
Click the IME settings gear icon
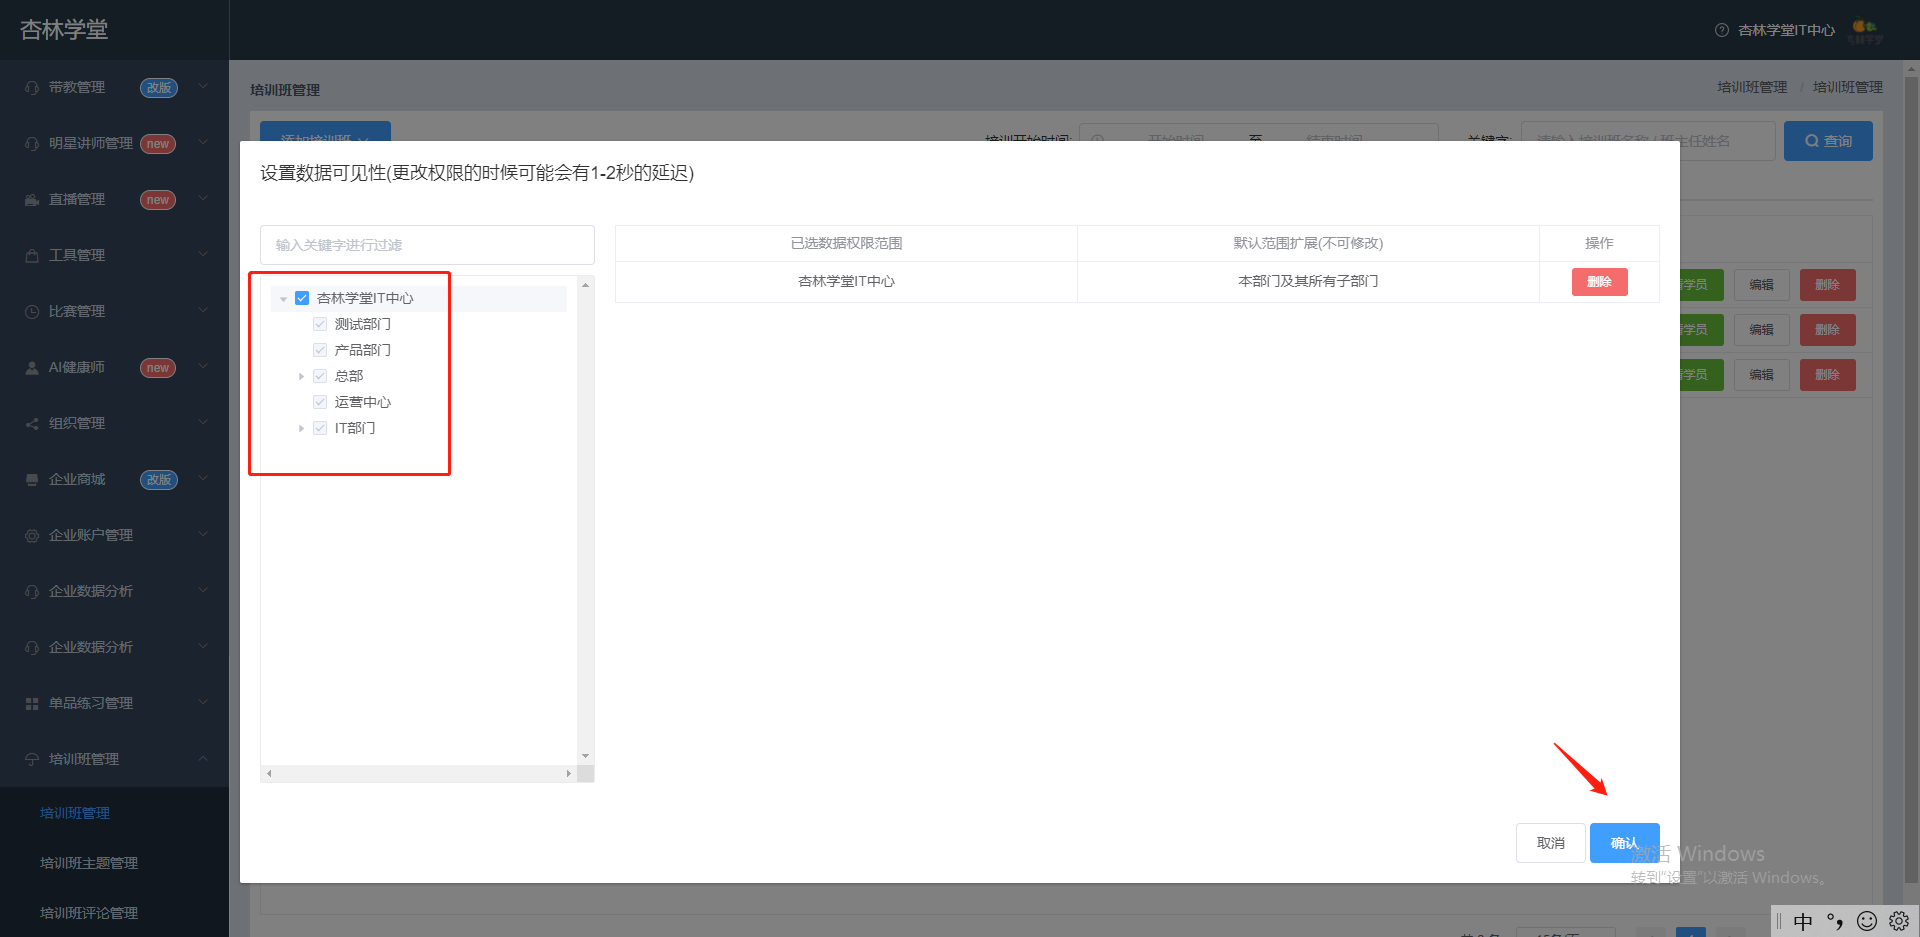(x=1899, y=921)
